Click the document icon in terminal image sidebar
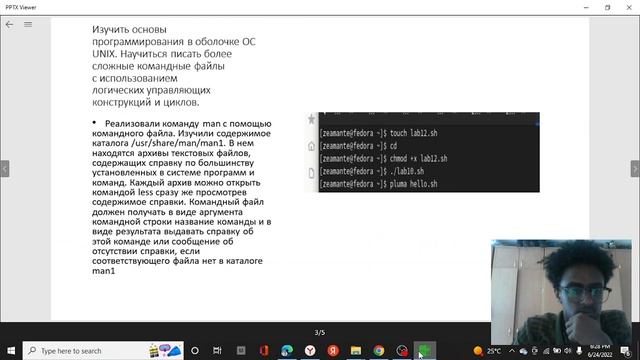640x360 pixels. click(x=311, y=173)
